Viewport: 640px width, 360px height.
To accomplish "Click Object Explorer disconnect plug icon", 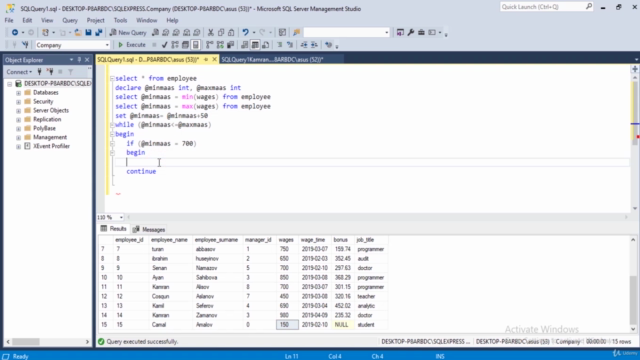I will [50, 72].
